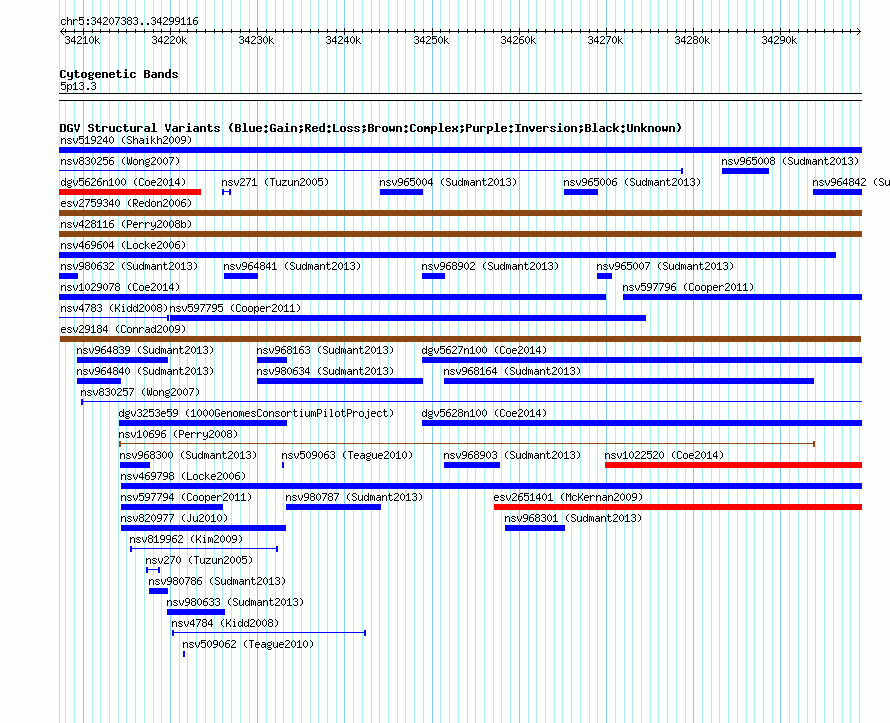Click dgv5627n100 (Coe2014) label
Viewport: 890px width, 723px height.
pyautogui.click(x=484, y=350)
